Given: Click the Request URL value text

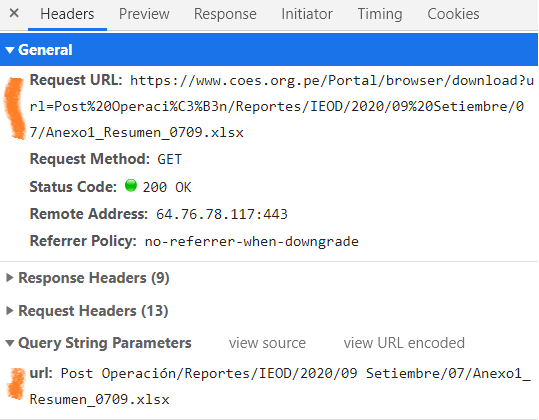Looking at the screenshot, I should coord(282,107).
